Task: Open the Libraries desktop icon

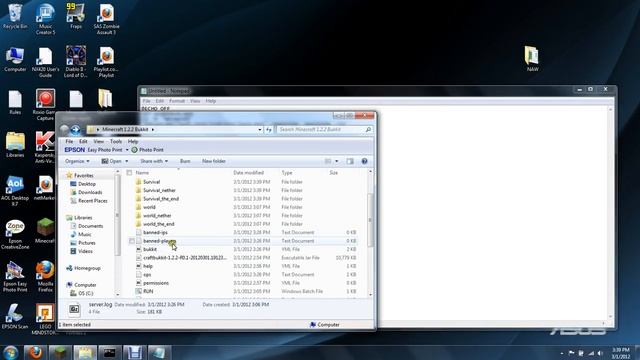Action: coord(15,145)
